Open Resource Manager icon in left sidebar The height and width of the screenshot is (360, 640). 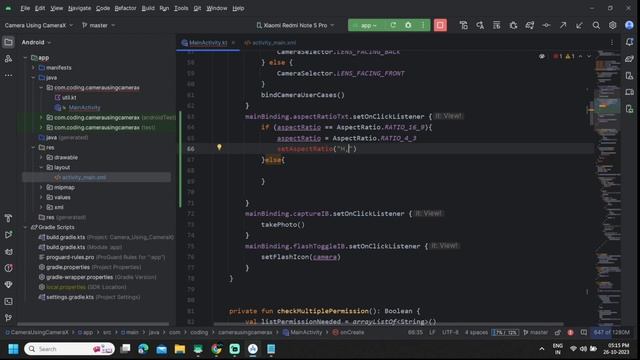point(8,59)
